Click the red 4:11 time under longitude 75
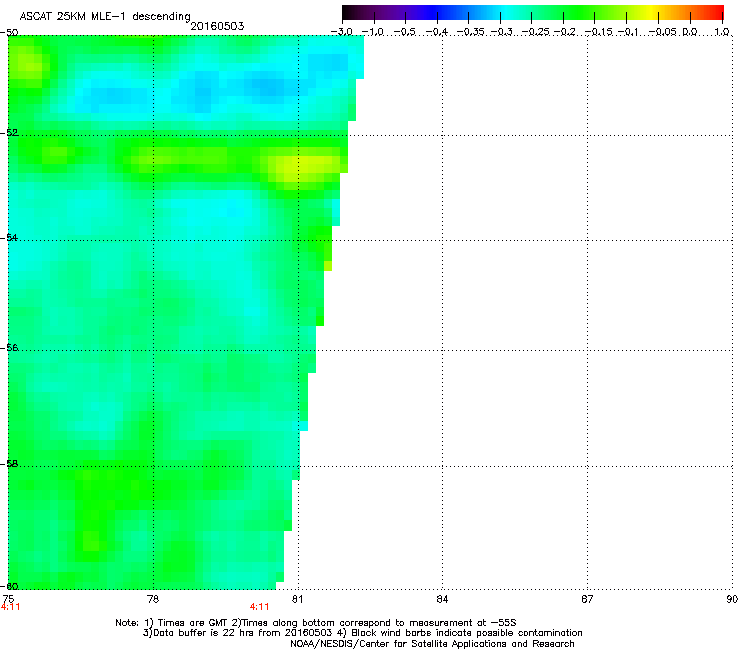 click(x=10, y=607)
